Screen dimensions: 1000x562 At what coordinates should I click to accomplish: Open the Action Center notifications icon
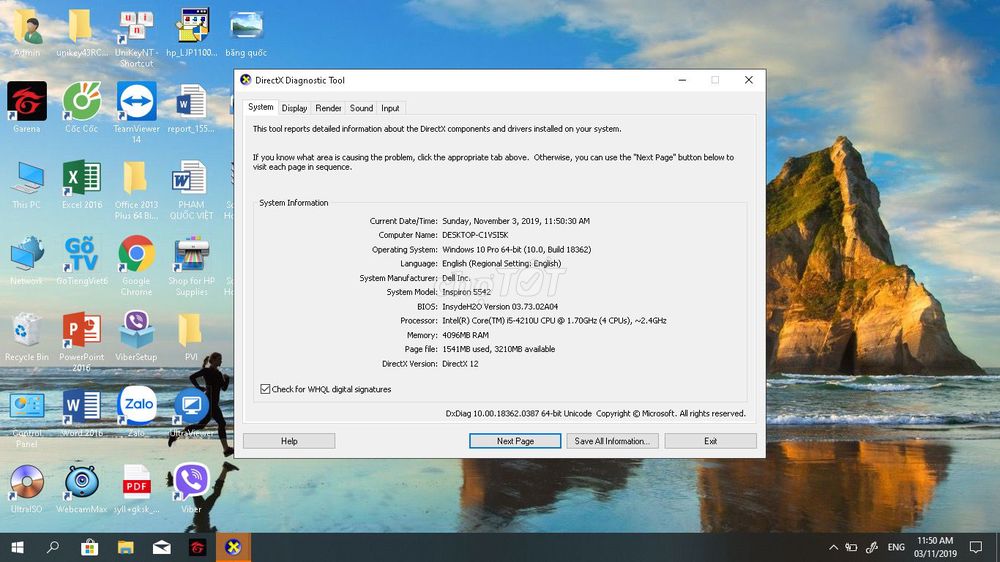[975, 547]
